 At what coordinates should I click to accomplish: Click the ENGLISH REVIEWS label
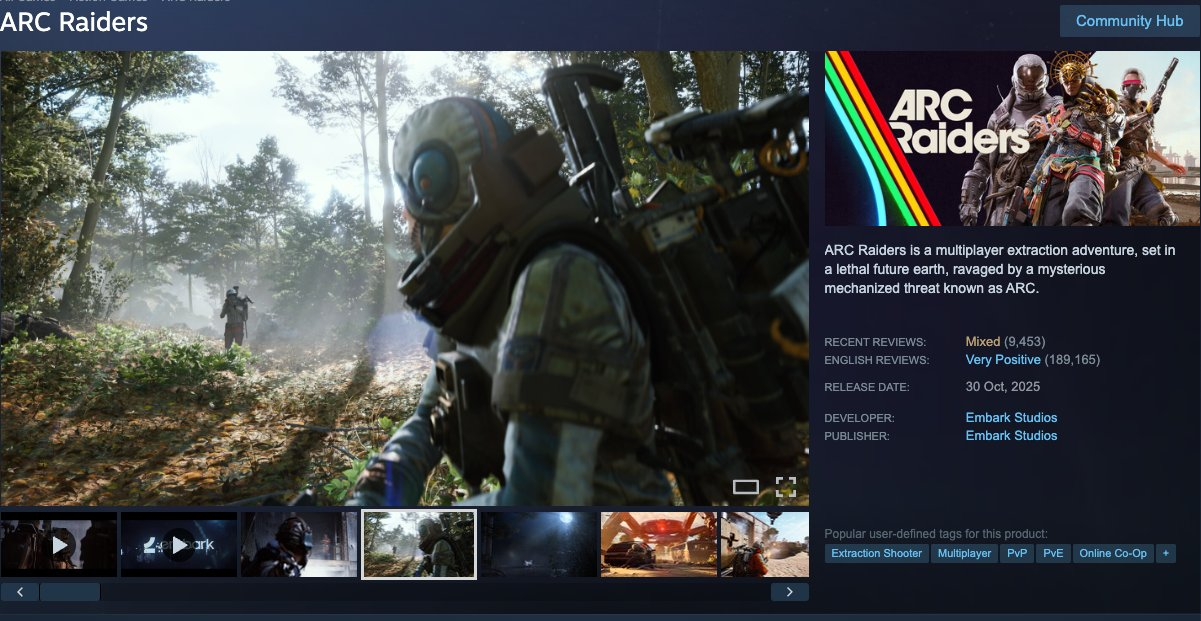[877, 360]
